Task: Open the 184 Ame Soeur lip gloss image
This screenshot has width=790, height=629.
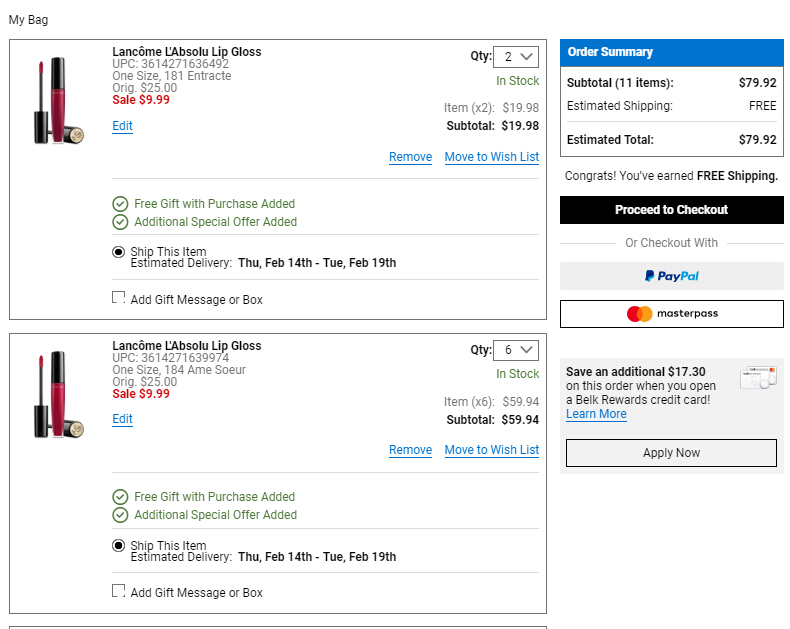Action: pos(58,394)
